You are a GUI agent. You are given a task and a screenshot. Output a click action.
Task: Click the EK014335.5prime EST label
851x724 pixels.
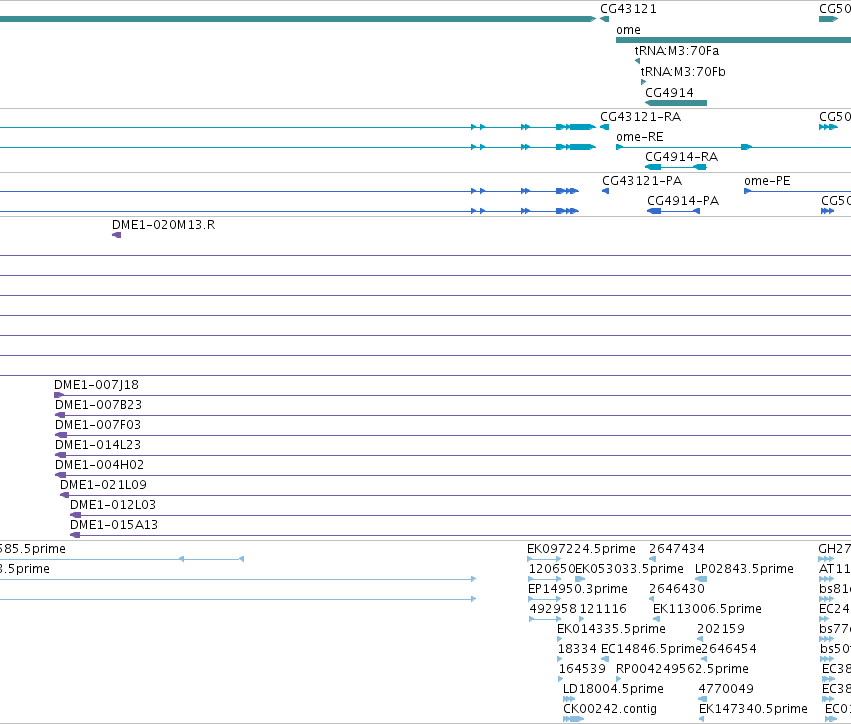click(611, 630)
